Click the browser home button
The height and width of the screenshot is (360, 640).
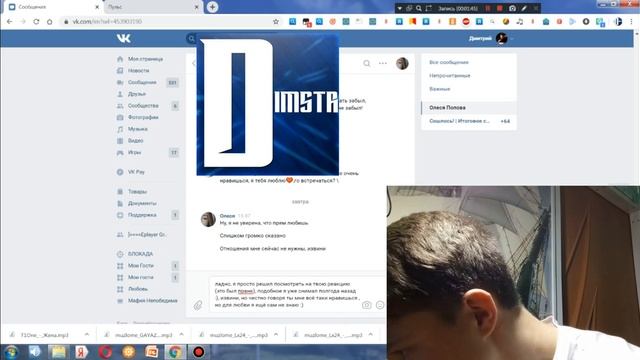click(49, 22)
